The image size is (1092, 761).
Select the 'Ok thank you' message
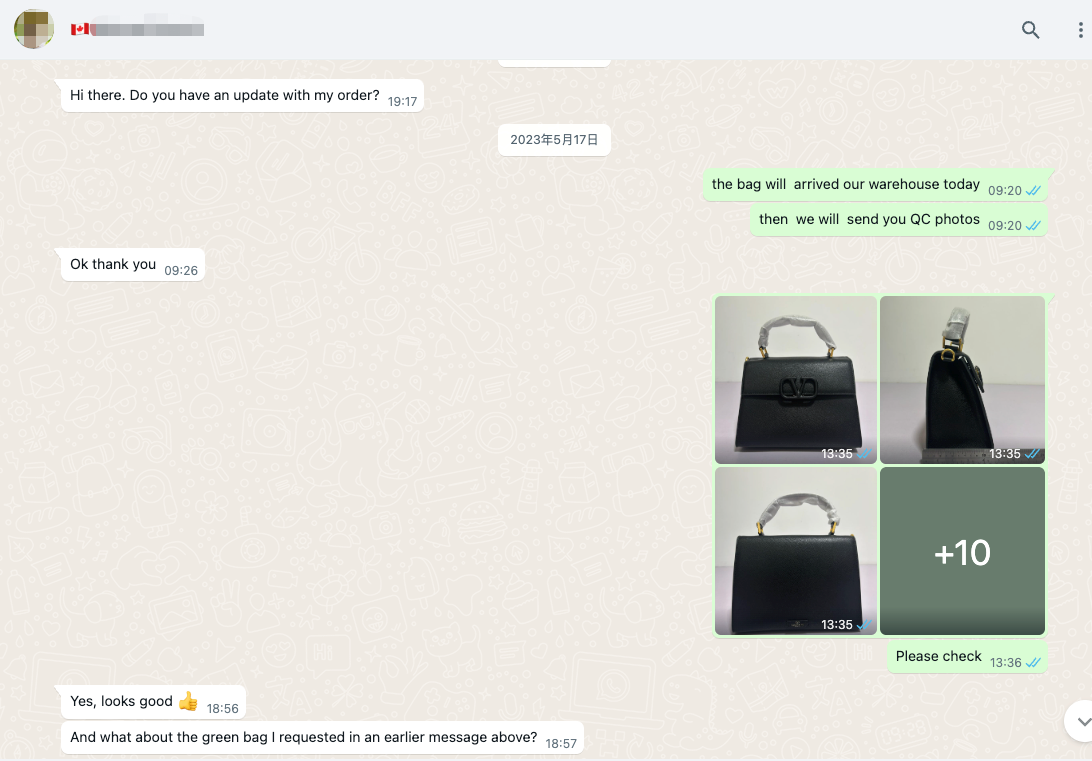[133, 265]
